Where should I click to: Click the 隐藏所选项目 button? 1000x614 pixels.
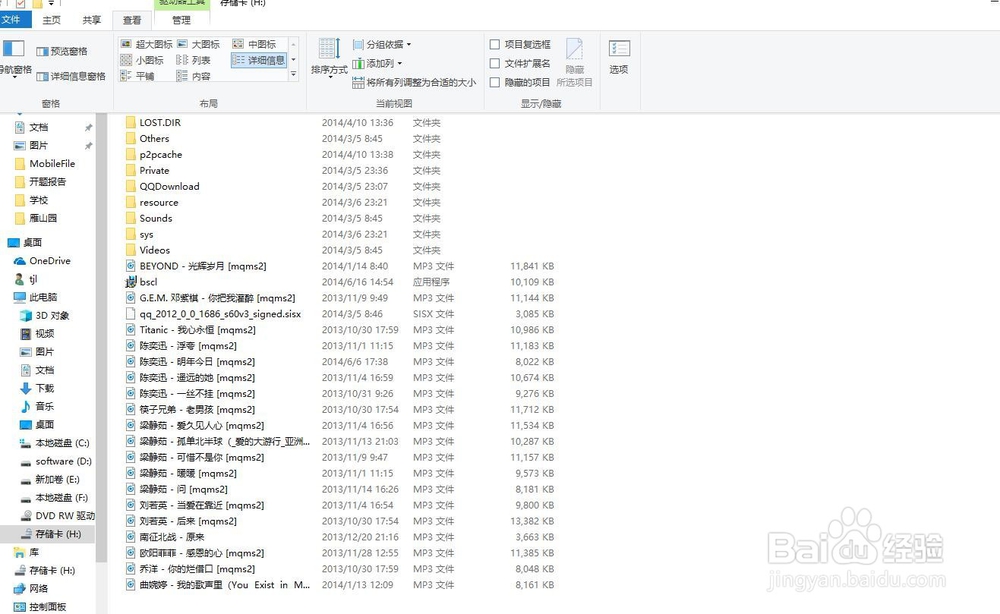click(x=574, y=62)
